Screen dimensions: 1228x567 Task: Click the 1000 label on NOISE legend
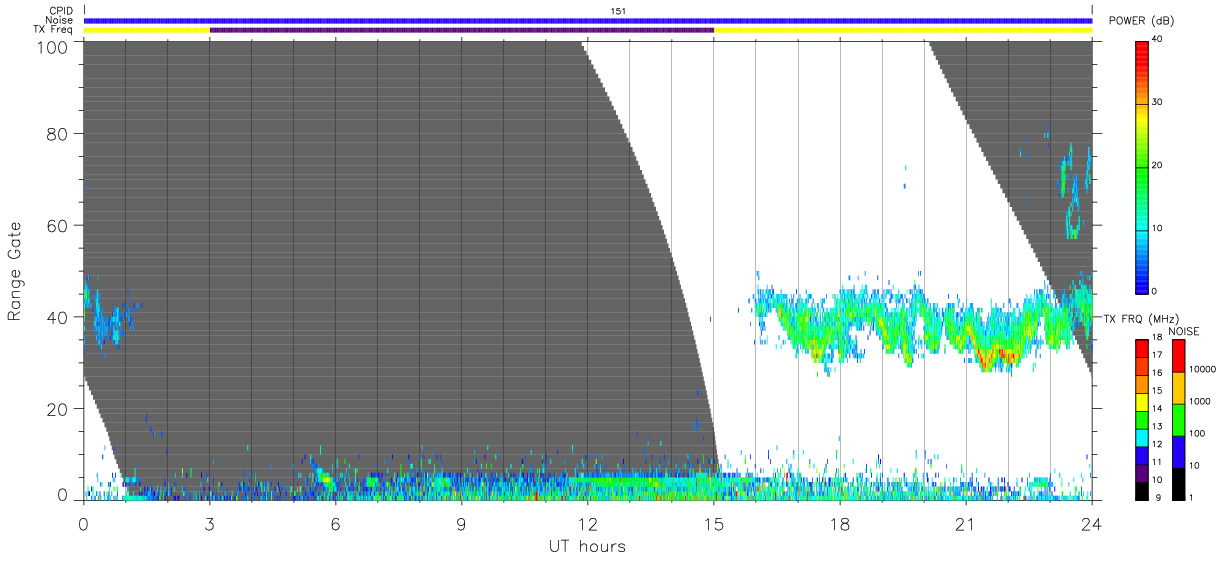[1199, 401]
